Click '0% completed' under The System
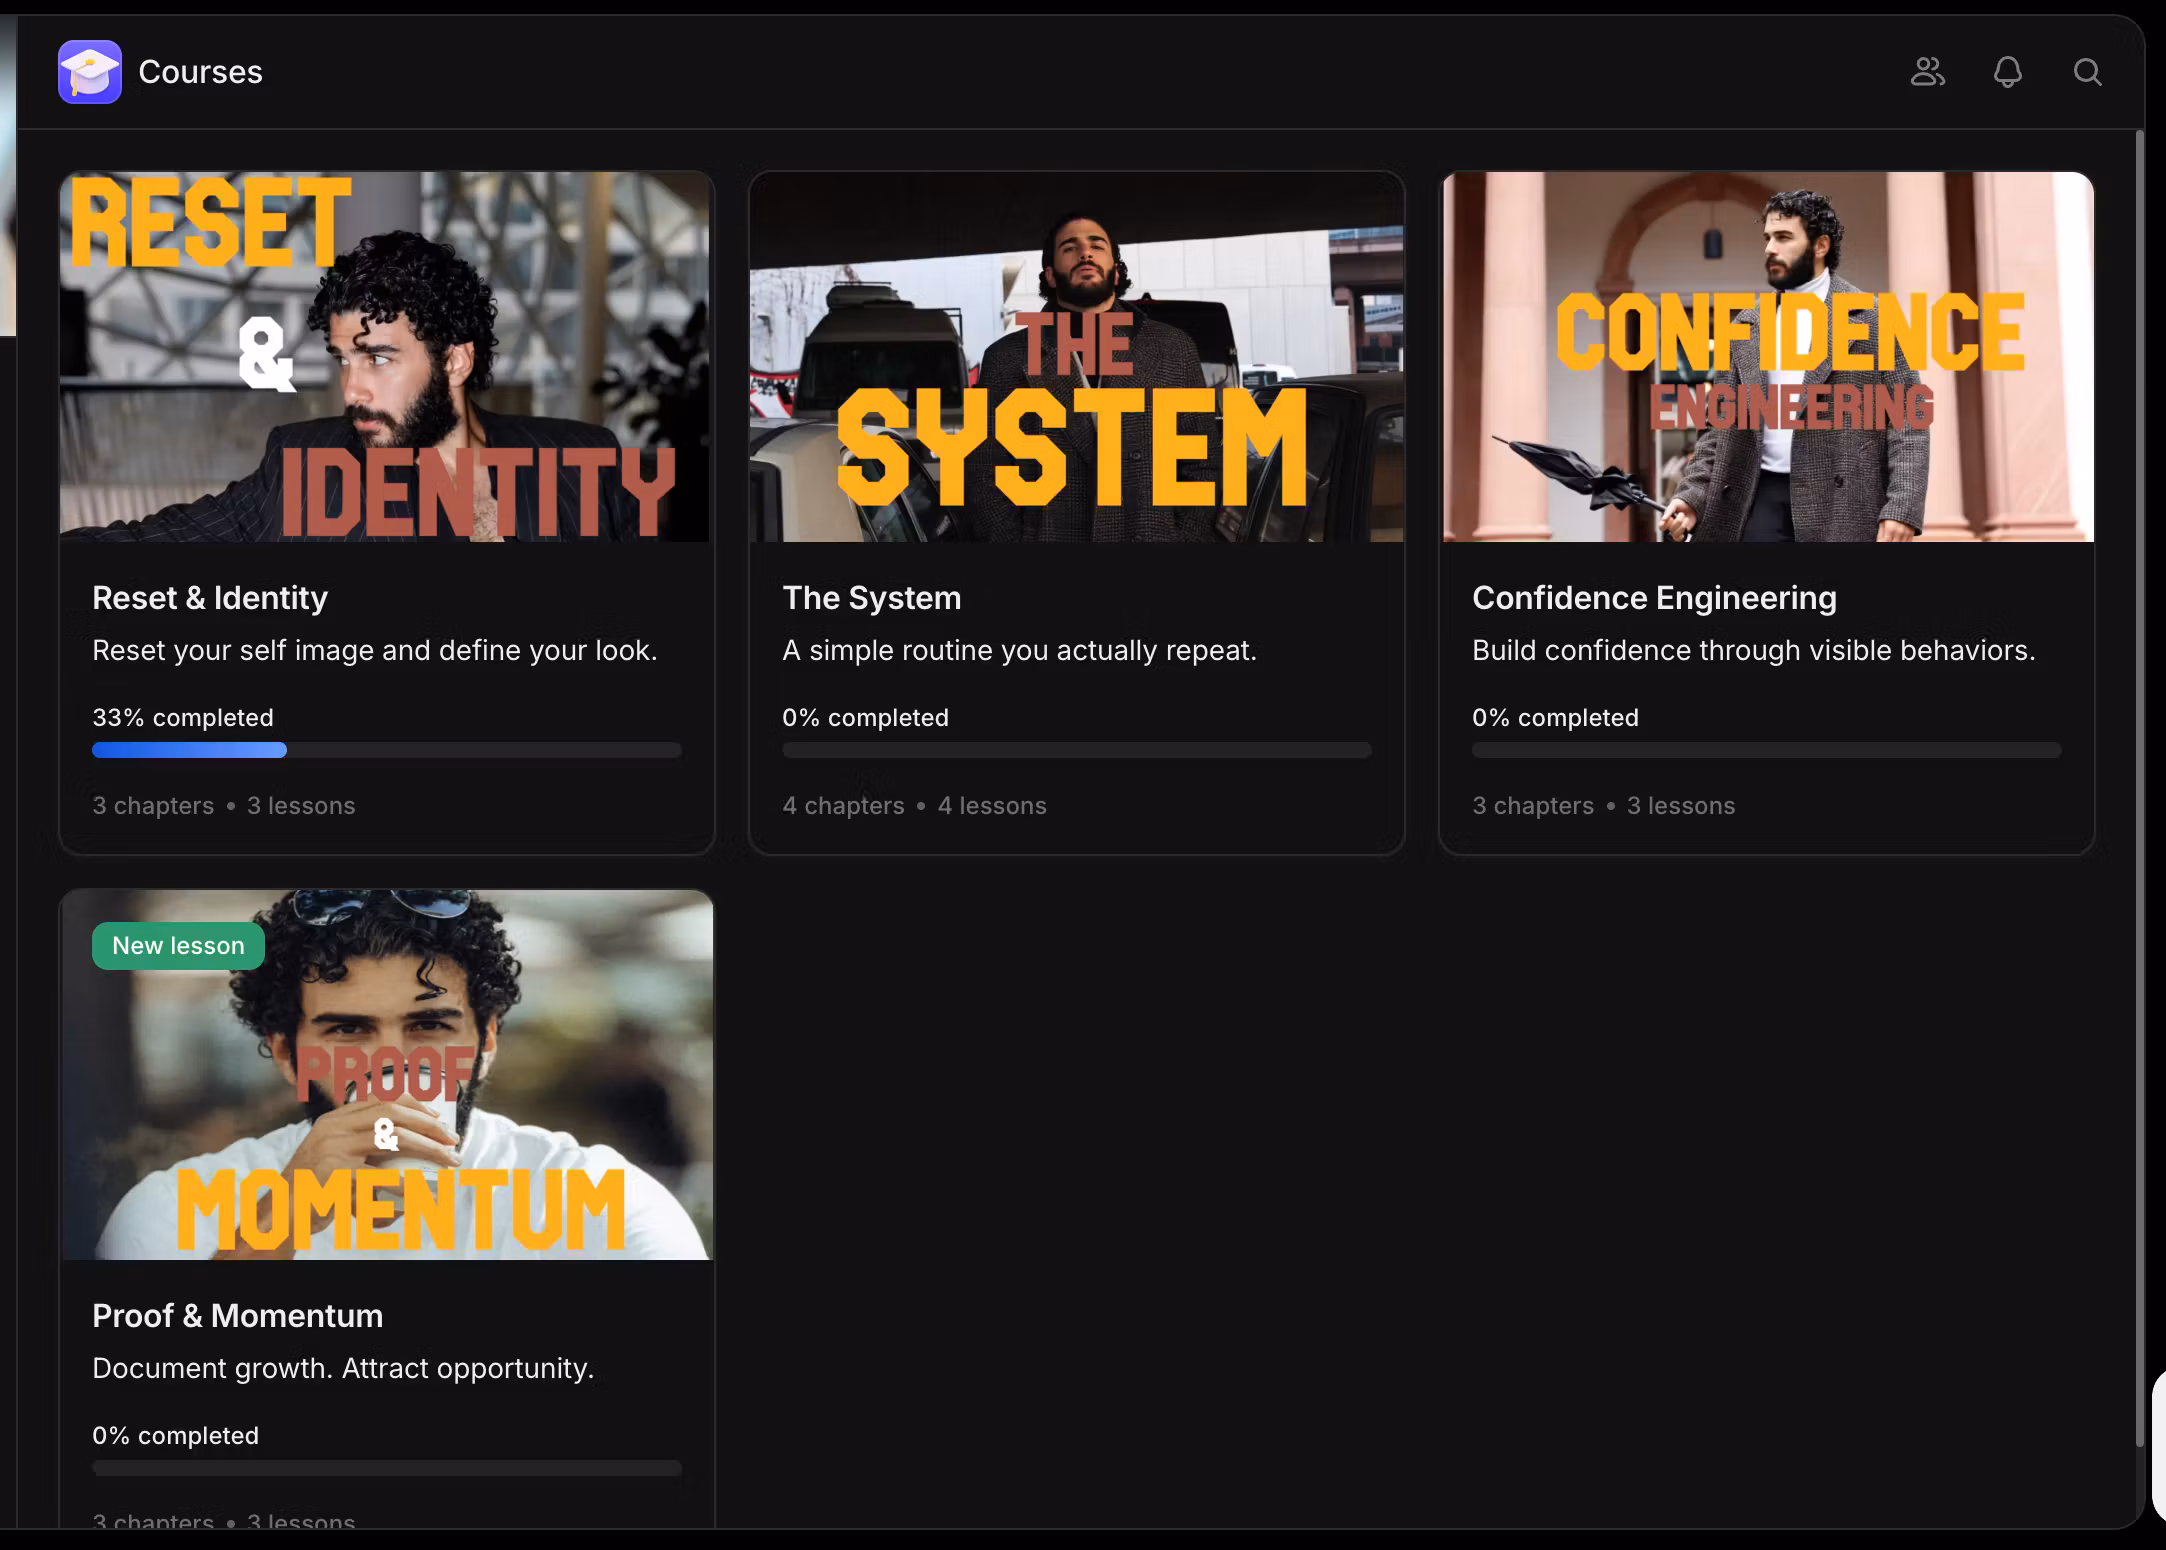 [865, 717]
